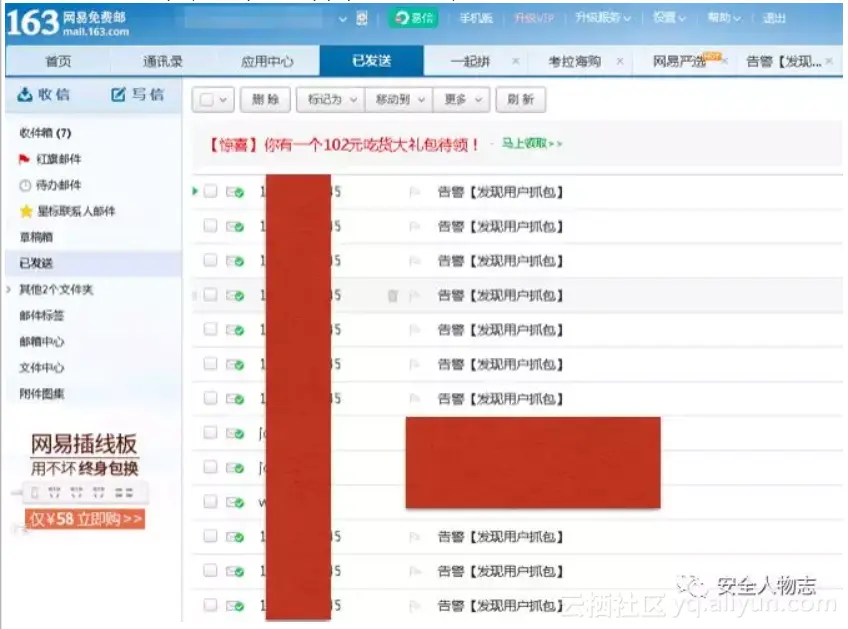Screen dimensions: 848x629
Task: Expand the 其他2个文件夹 folder group
Action: (9, 290)
